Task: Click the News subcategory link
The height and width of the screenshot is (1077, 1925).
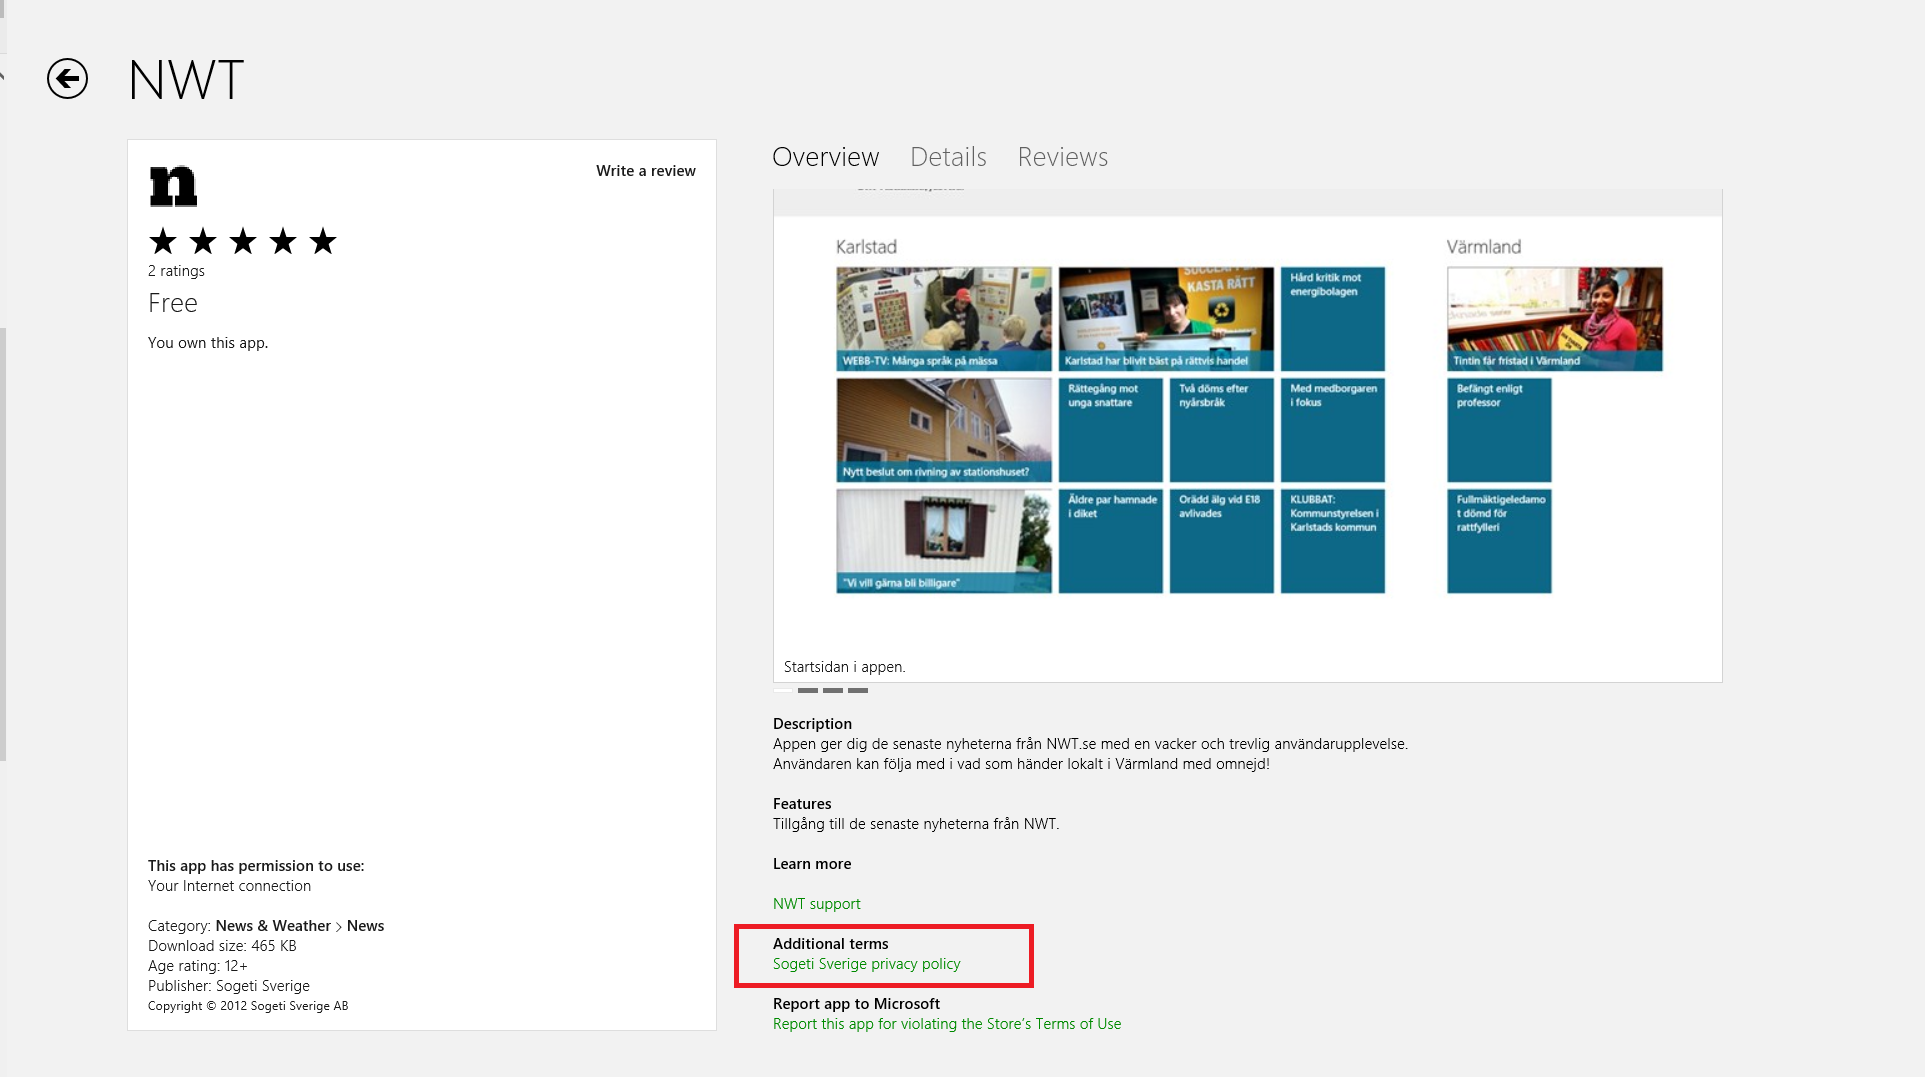Action: tap(365, 926)
